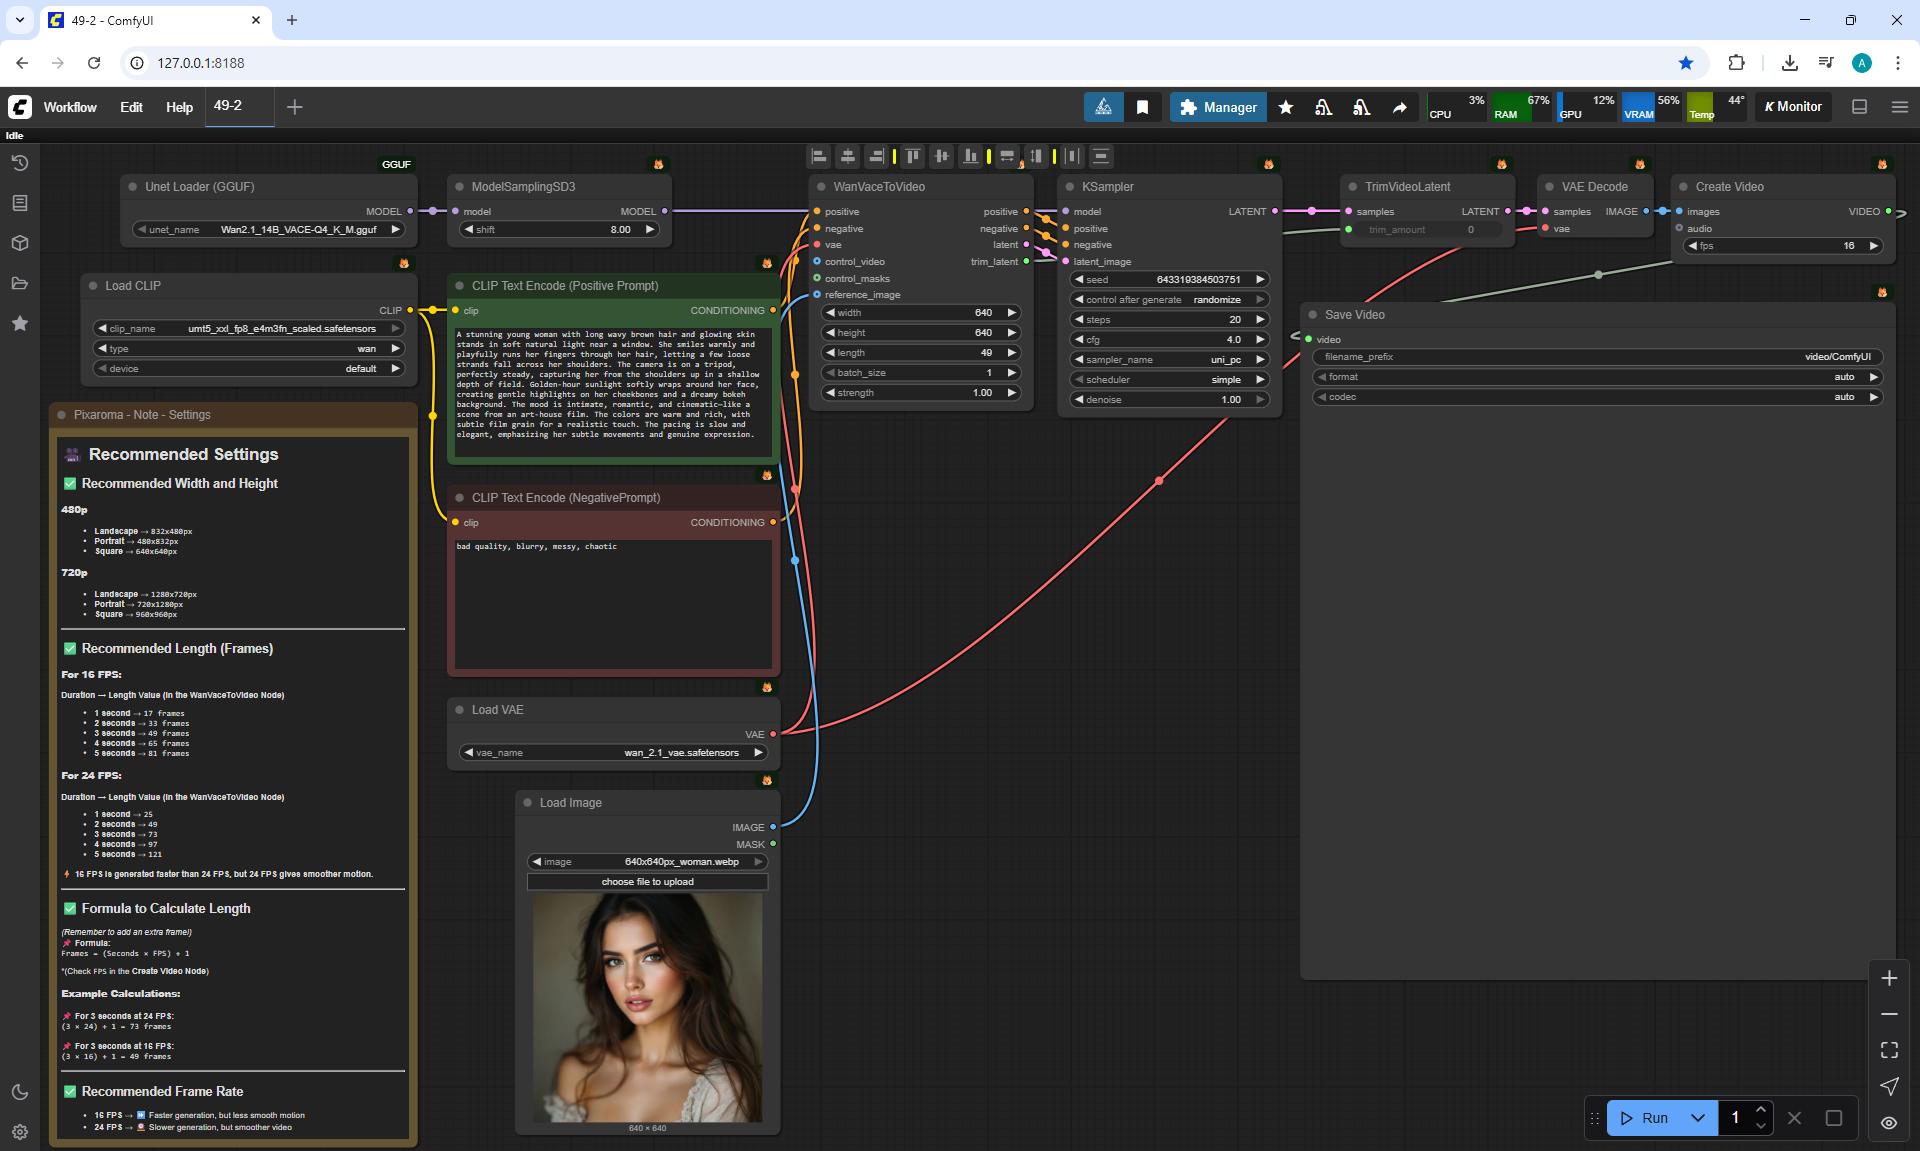Toggle dark theme moon icon
1920x1151 pixels.
20,1092
